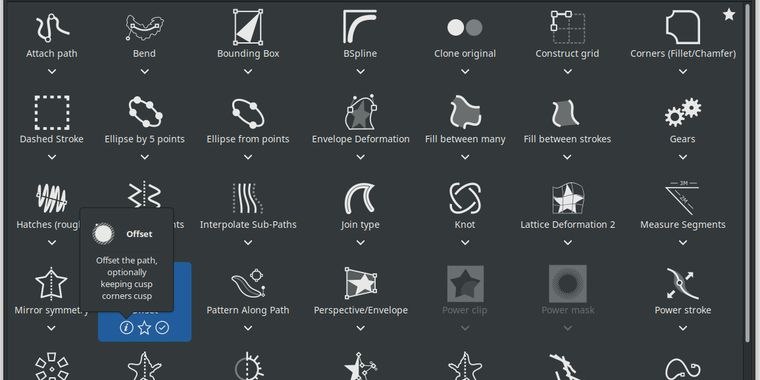Screen dimensions: 760x380
Task: Toggle the favorites star at top right
Action: (729, 15)
